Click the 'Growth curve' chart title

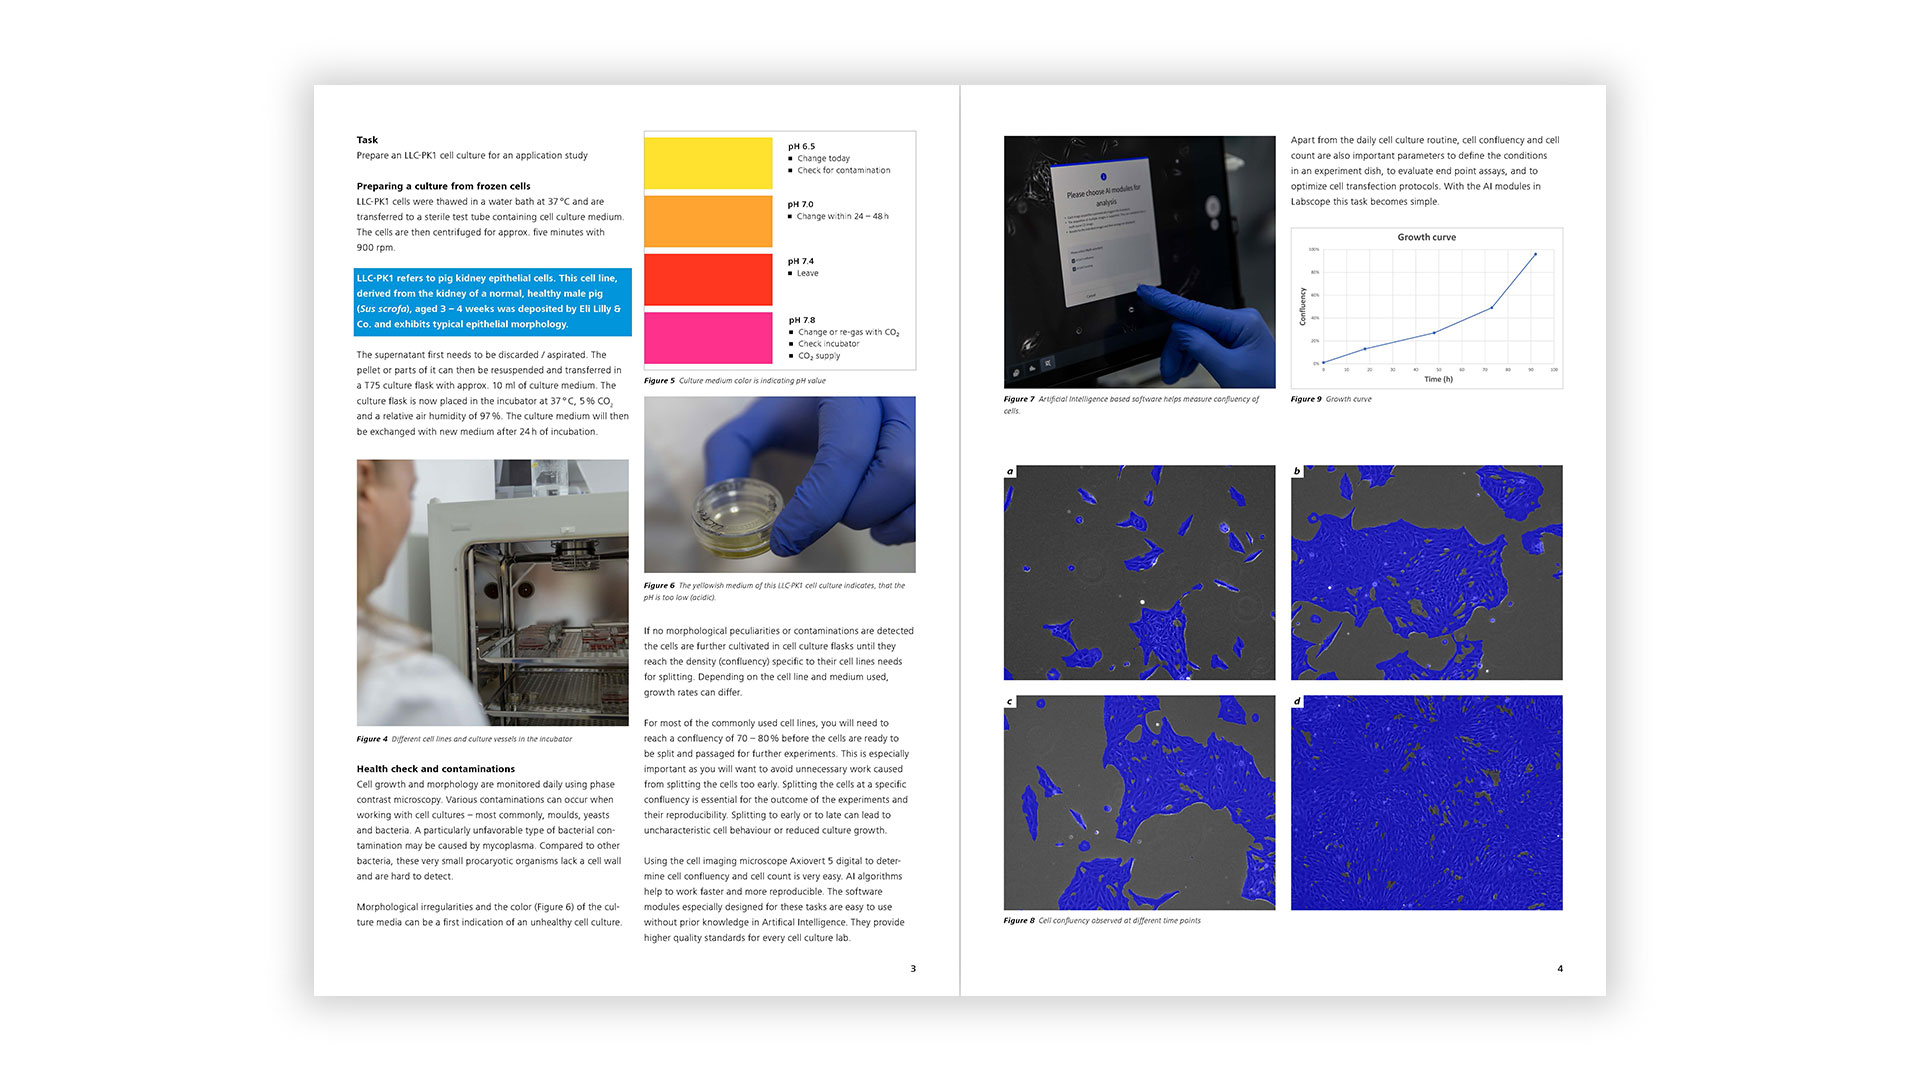click(x=1427, y=237)
